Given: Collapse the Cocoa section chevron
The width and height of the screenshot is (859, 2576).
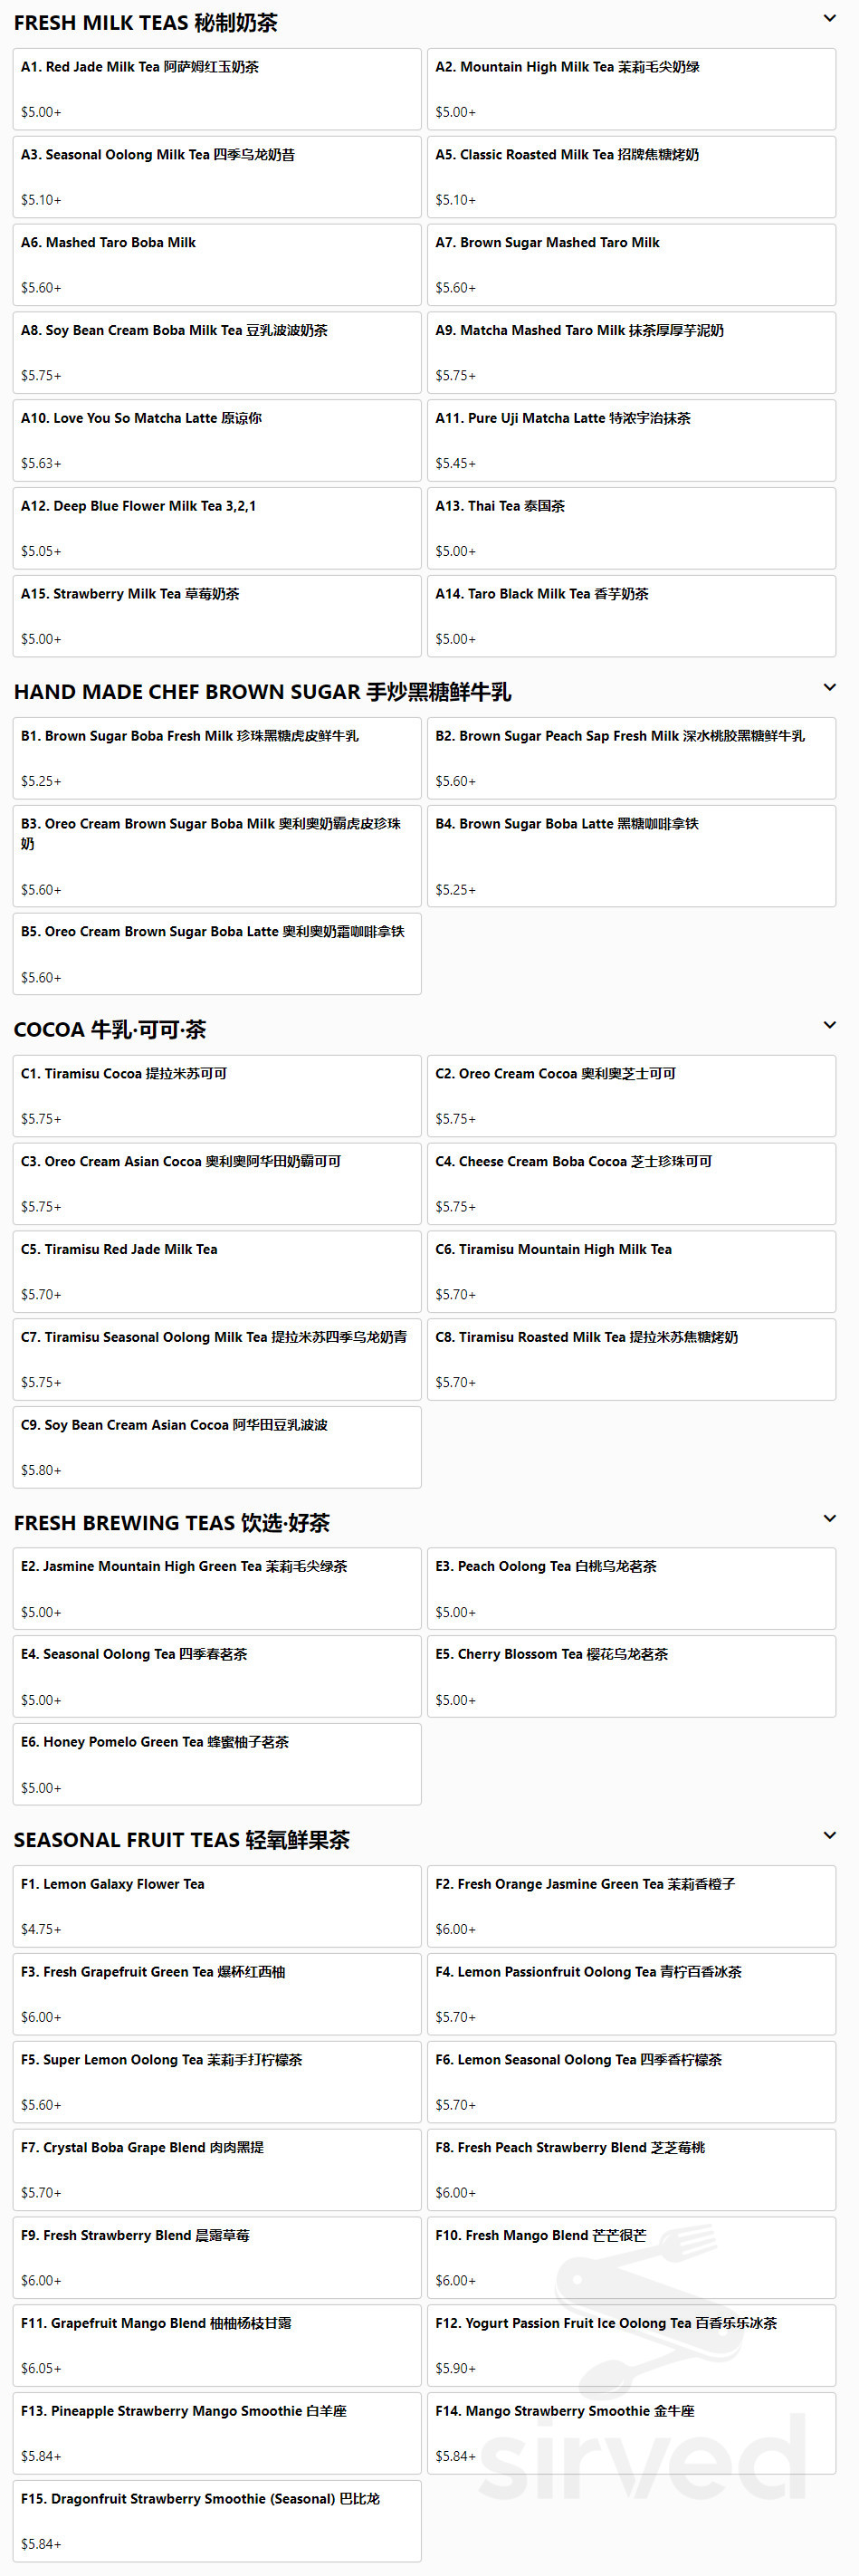Looking at the screenshot, I should (829, 1025).
